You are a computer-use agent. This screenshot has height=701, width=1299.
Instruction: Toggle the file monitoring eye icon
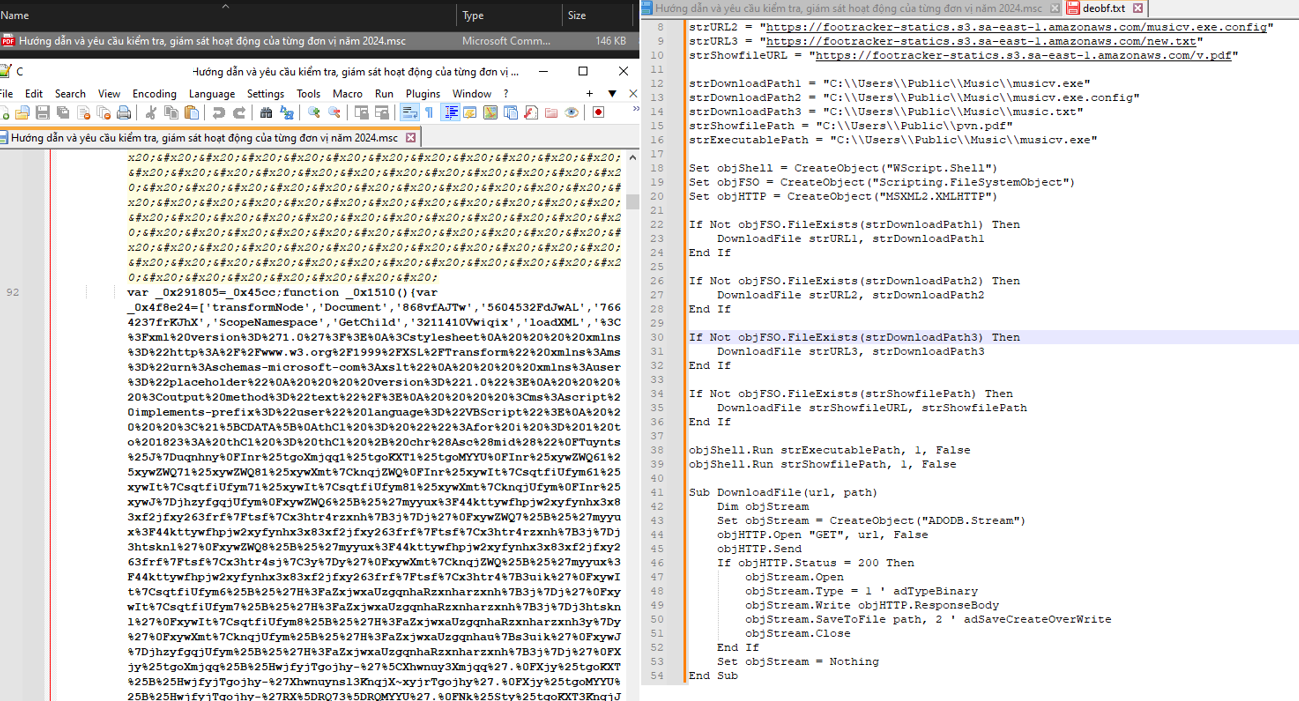(571, 113)
